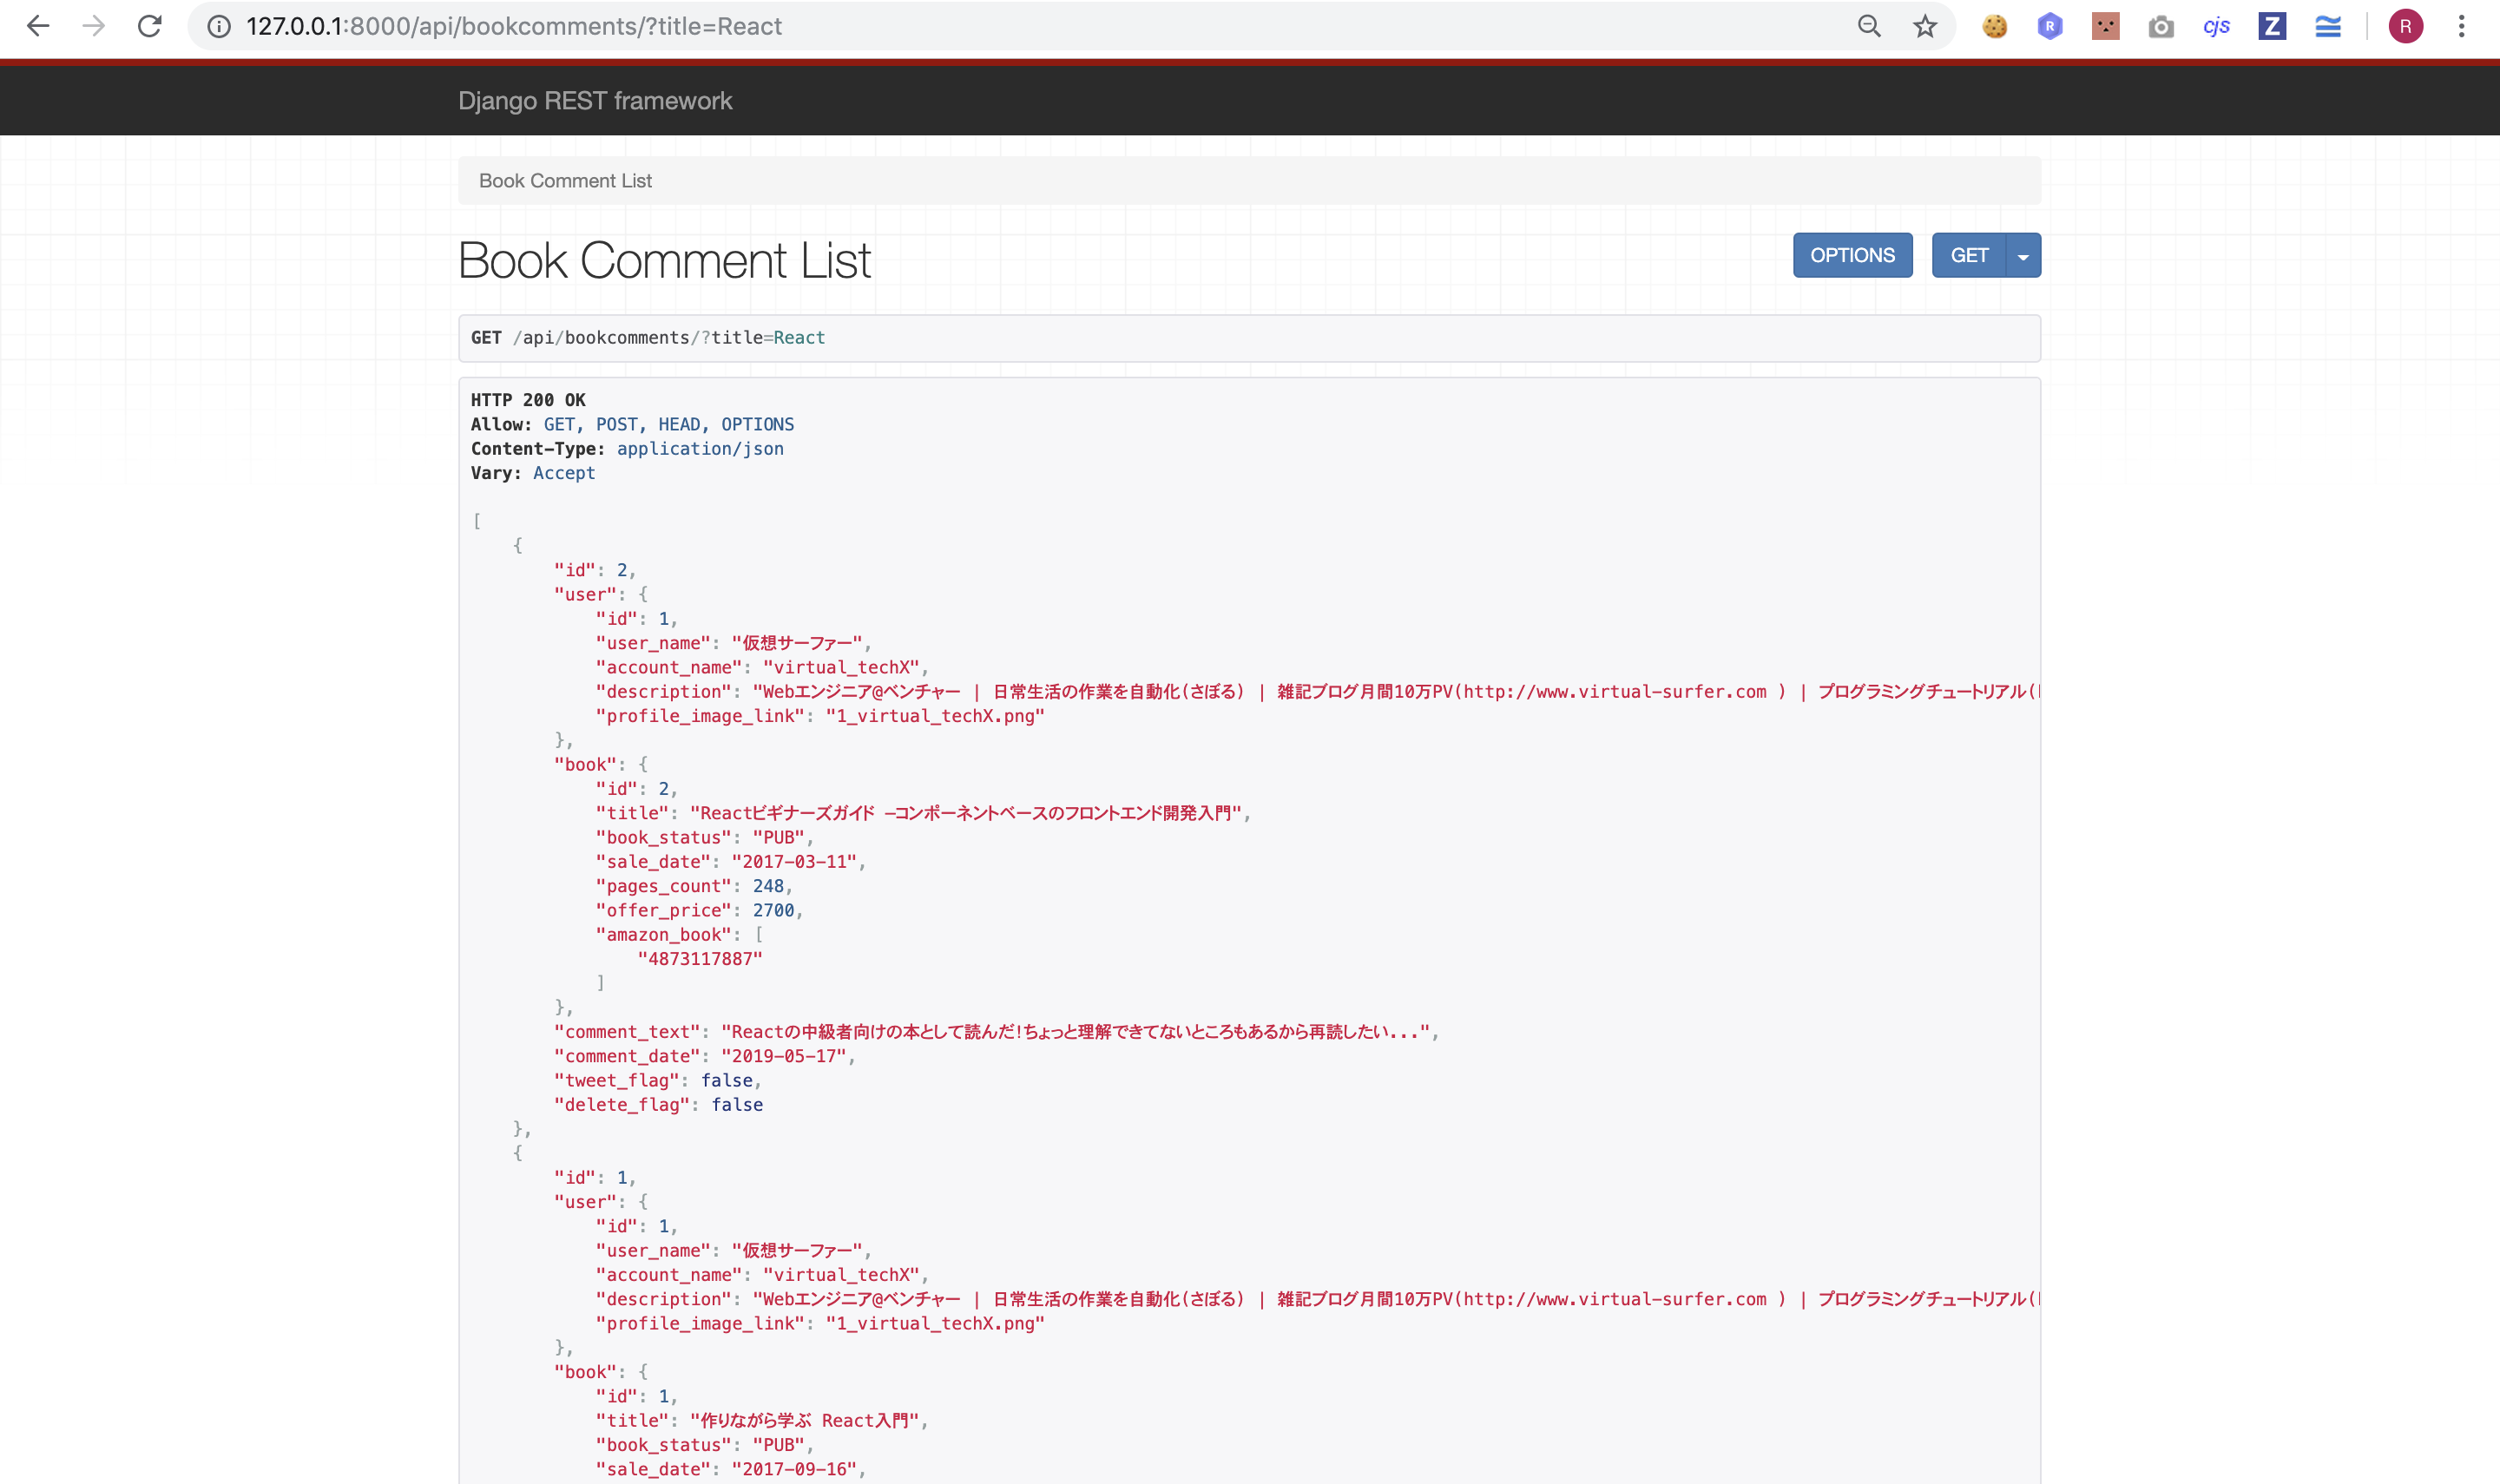Image resolution: width=2500 pixels, height=1484 pixels.
Task: Open the Django REST framework brand link
Action: point(595,101)
